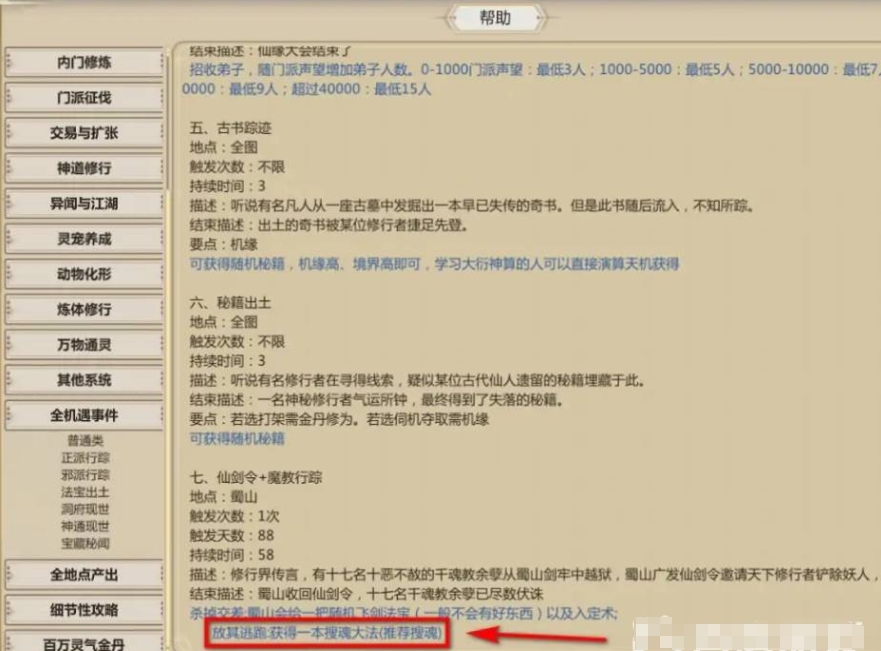Open the 细节性攻略 category
Image resolution: width=881 pixels, height=651 pixels.
click(84, 610)
